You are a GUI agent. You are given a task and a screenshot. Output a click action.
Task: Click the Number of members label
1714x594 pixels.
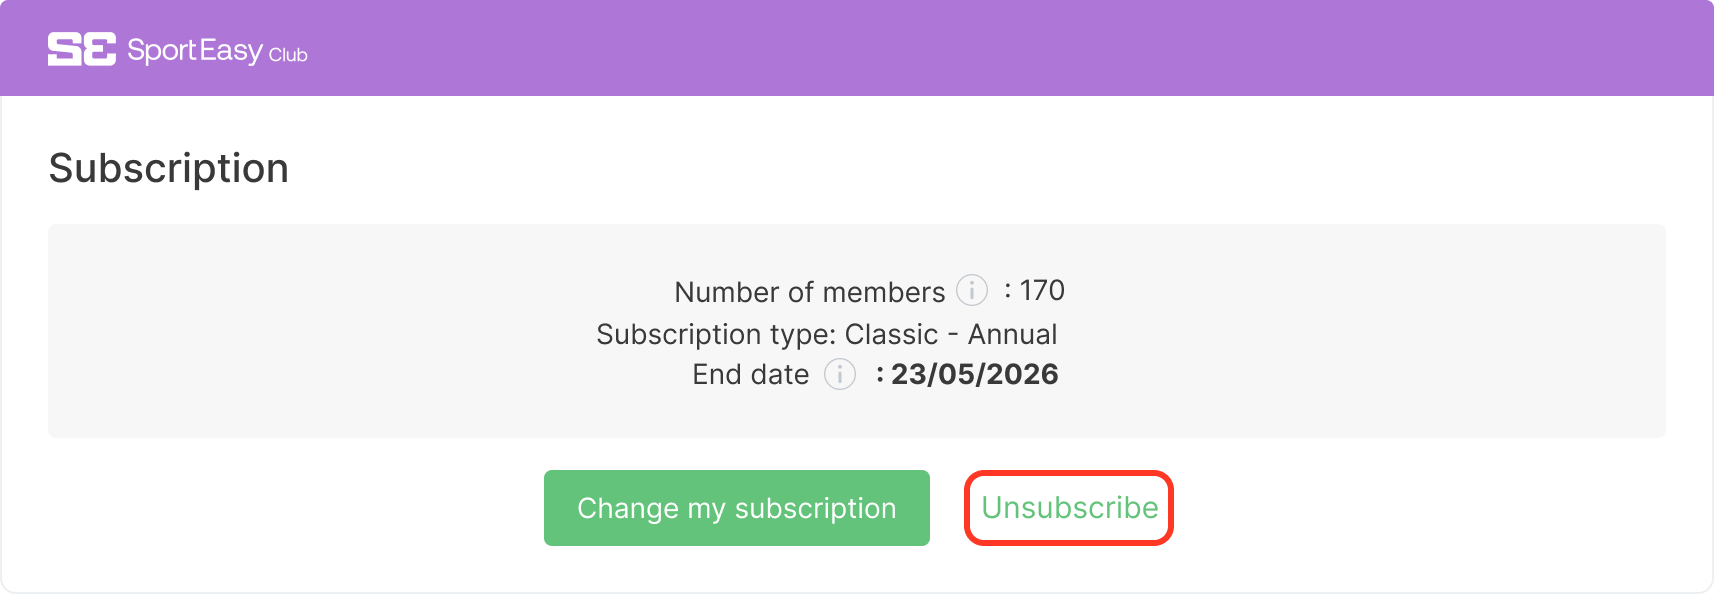810,291
